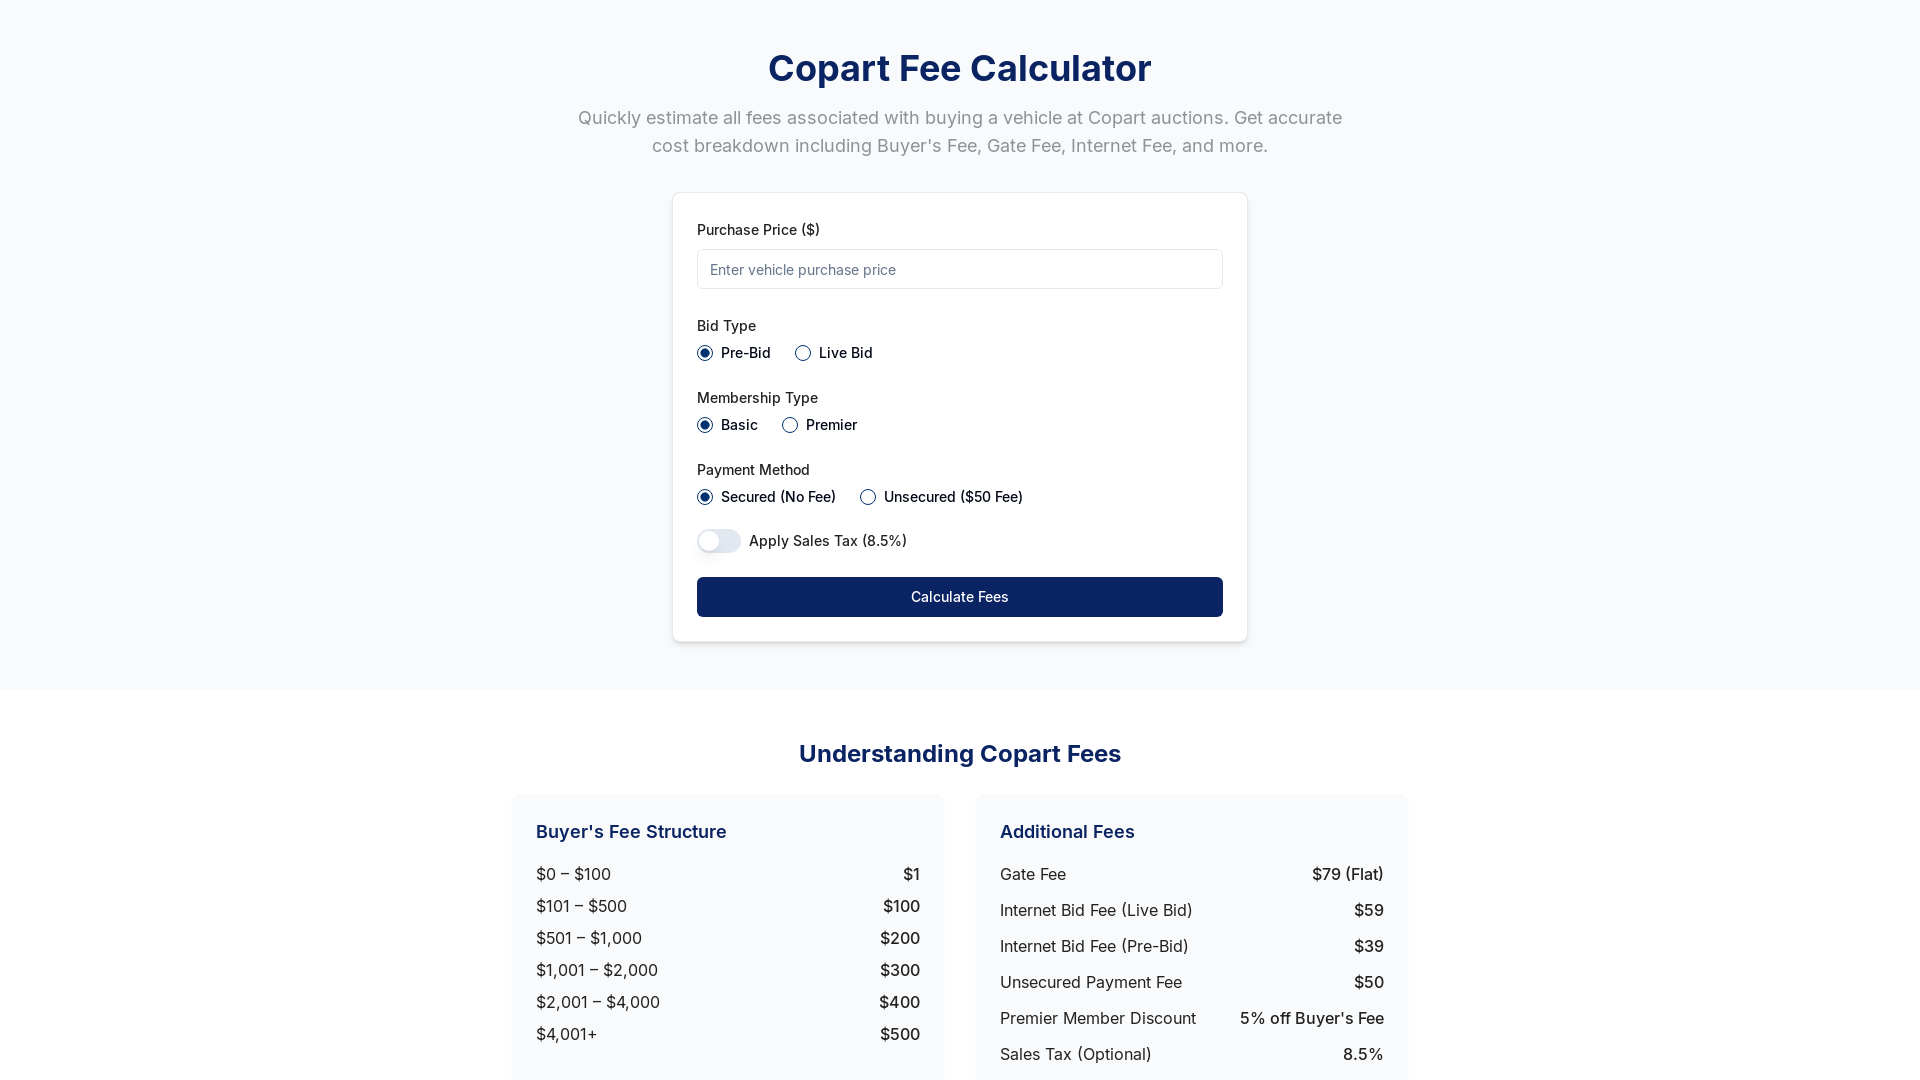The height and width of the screenshot is (1080, 1920).
Task: Click the Gate Fee row
Action: [1191, 874]
